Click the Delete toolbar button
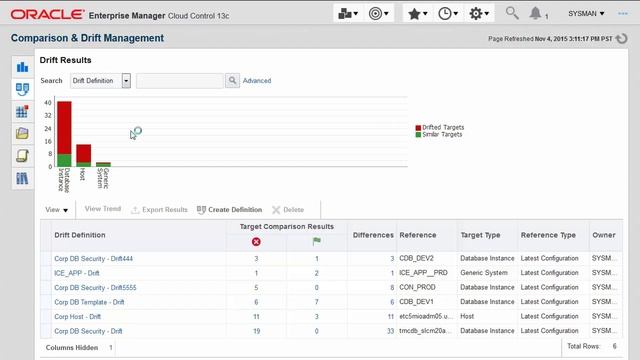The image size is (640, 360). 288,210
